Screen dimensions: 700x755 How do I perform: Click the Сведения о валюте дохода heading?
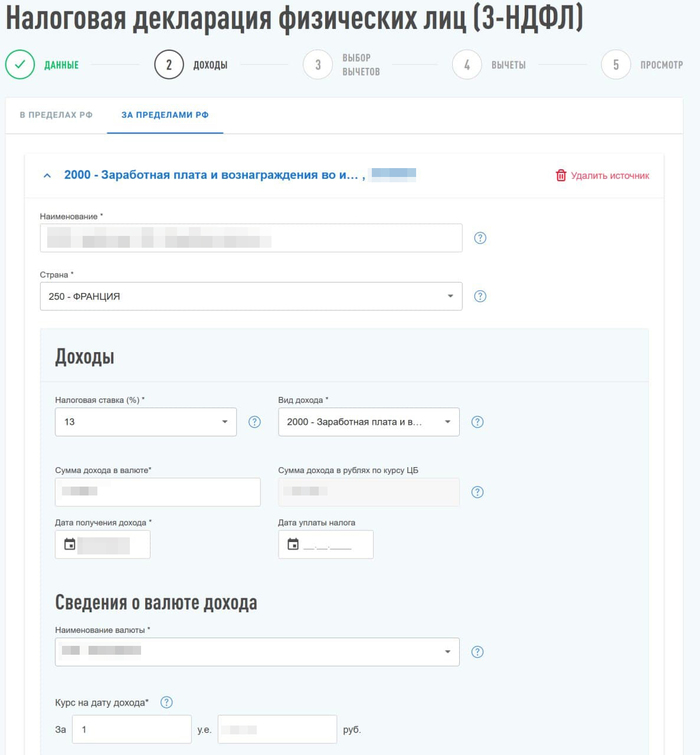(156, 603)
